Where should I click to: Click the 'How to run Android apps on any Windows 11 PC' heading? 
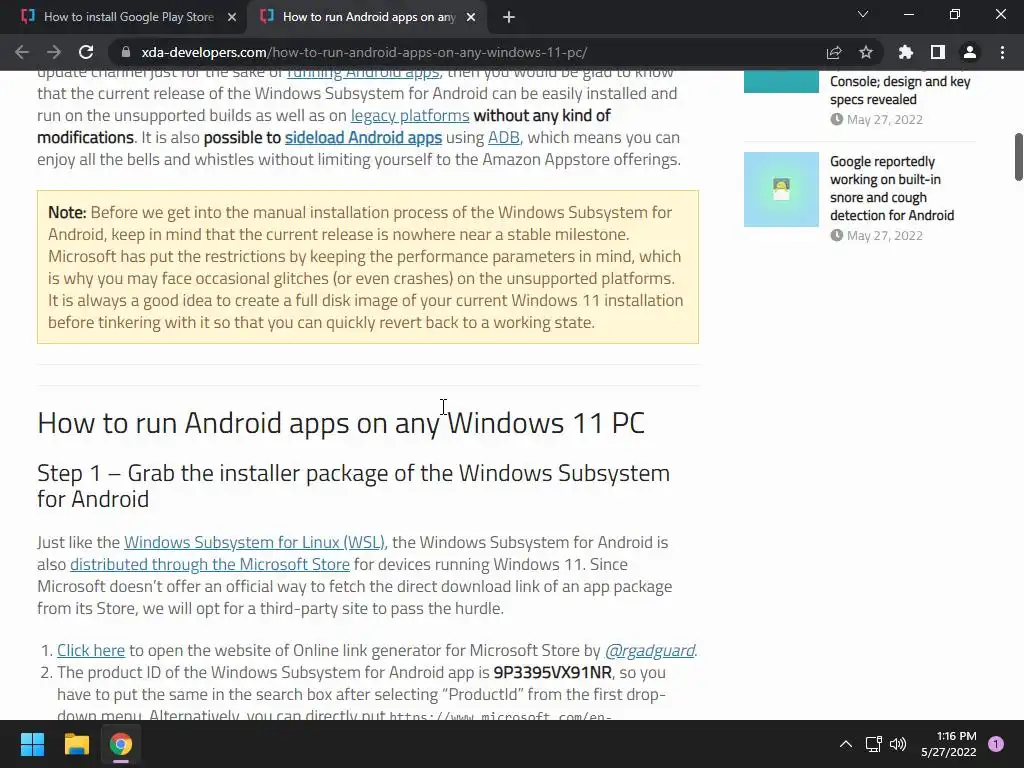341,423
